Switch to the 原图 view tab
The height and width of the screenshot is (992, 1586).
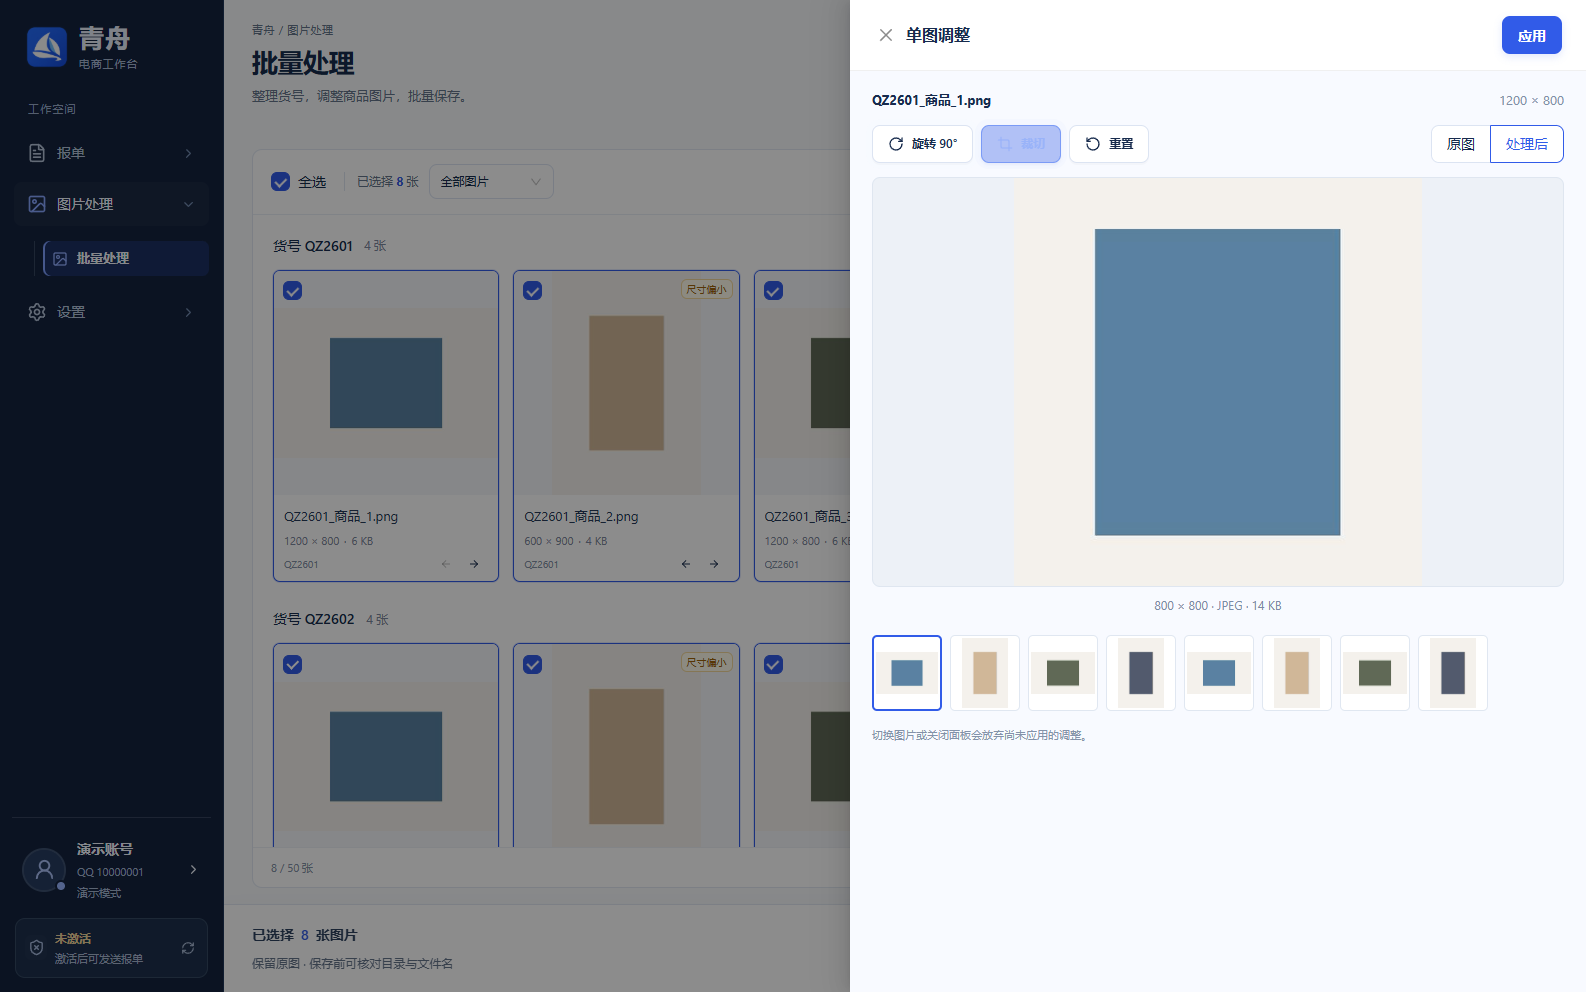[x=1460, y=144]
